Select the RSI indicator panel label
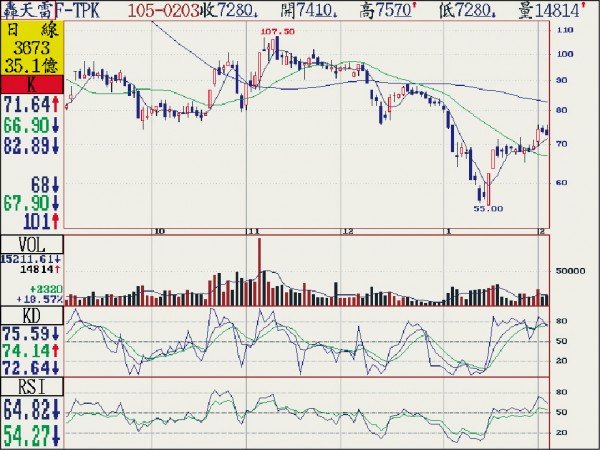The height and width of the screenshot is (450, 600). click(x=32, y=385)
